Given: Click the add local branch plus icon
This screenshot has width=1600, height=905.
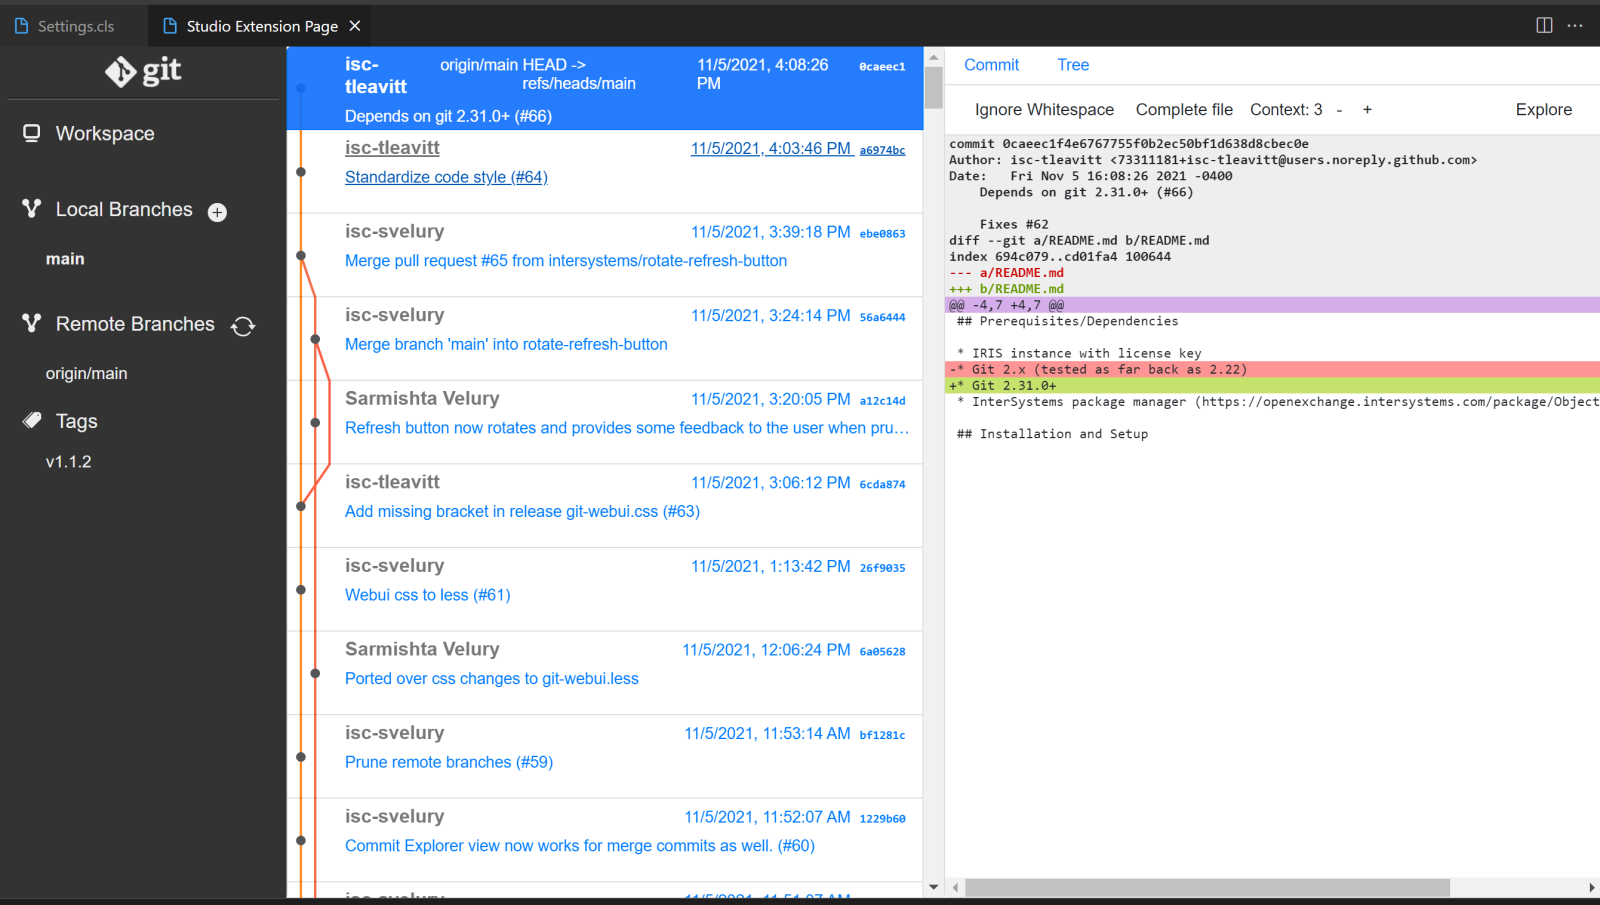Looking at the screenshot, I should pyautogui.click(x=217, y=212).
